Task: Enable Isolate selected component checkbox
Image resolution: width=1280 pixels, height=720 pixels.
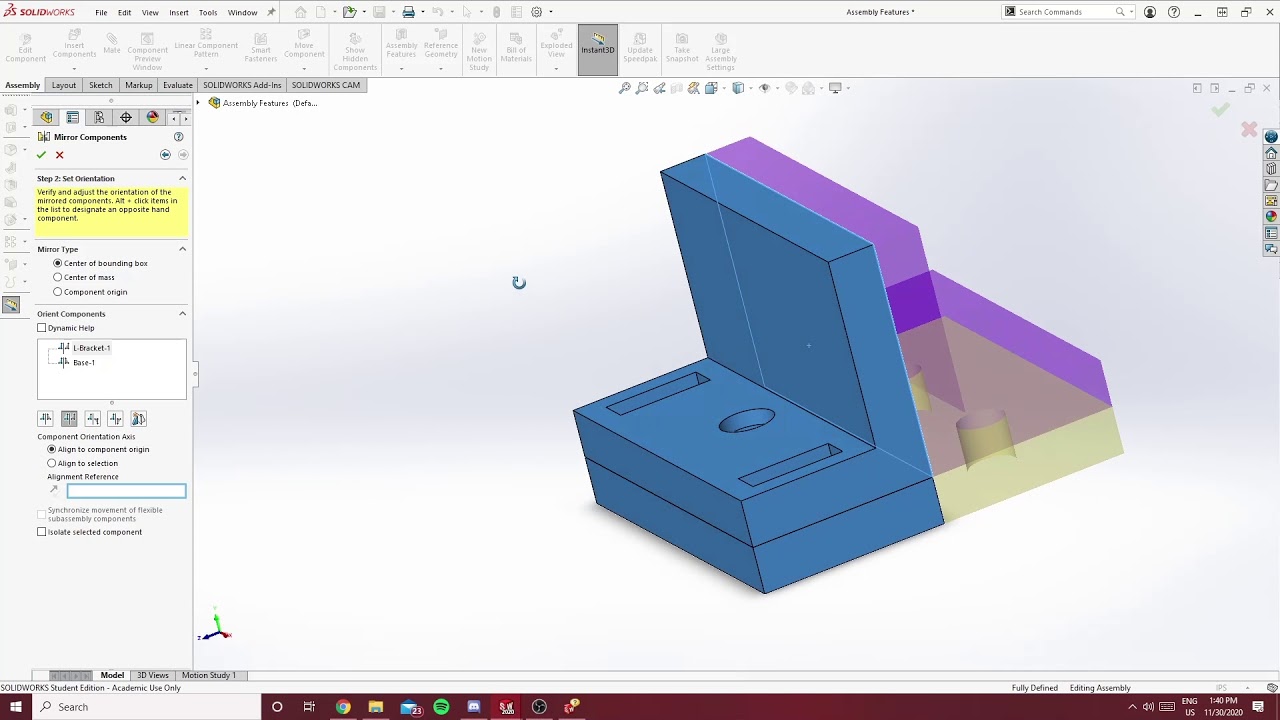Action: pos(42,532)
